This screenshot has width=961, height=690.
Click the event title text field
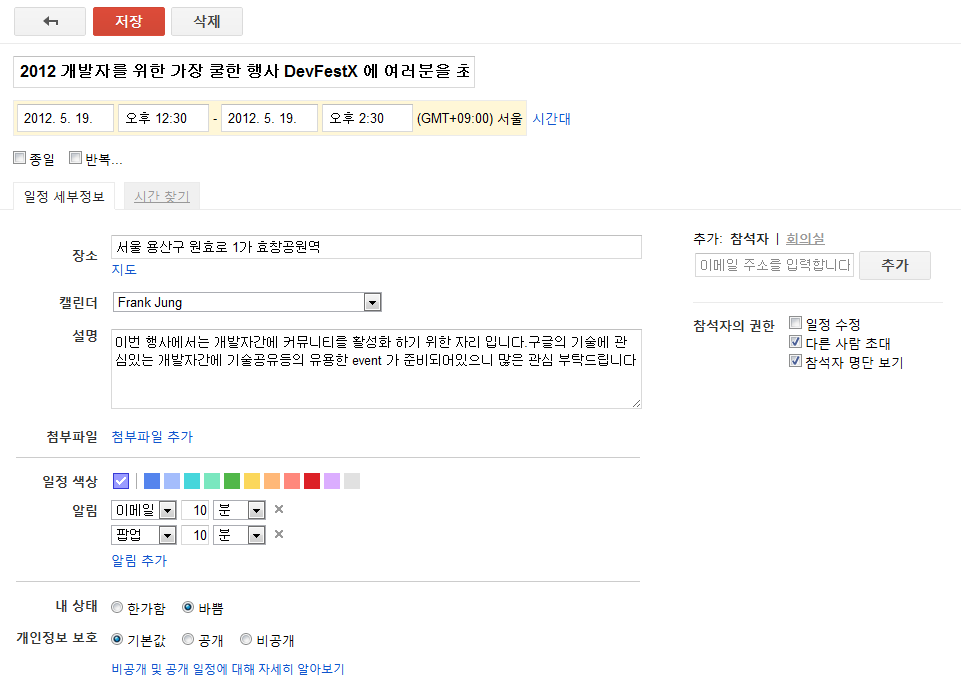(x=244, y=72)
